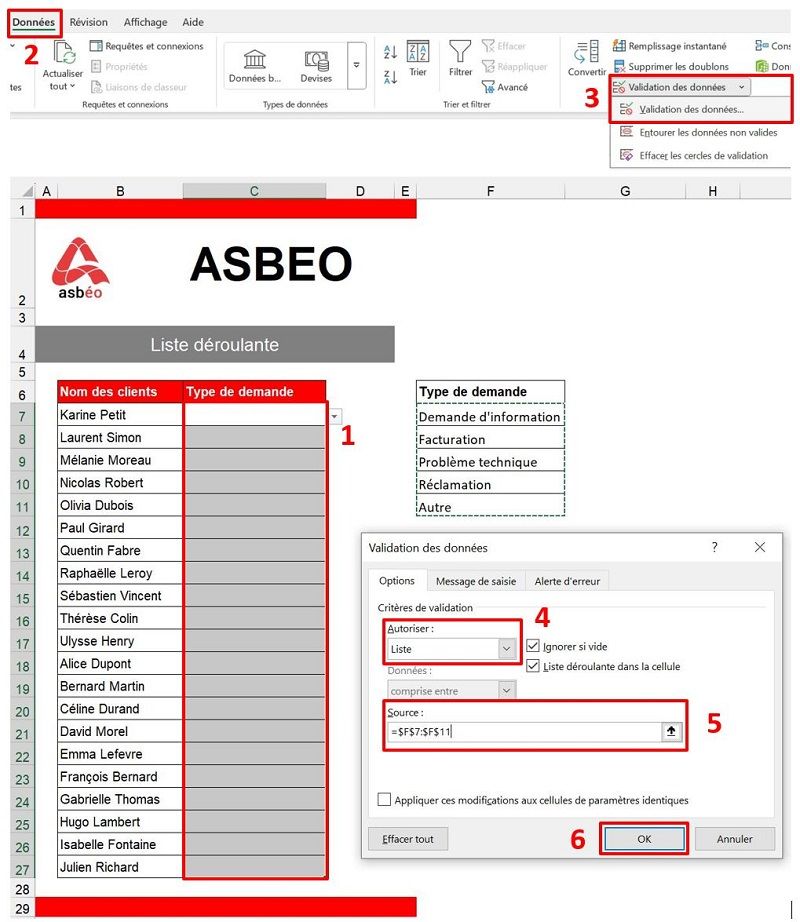Switch to the Révision ribbon tab
Image resolution: width=800 pixels, height=922 pixels.
coord(89,22)
